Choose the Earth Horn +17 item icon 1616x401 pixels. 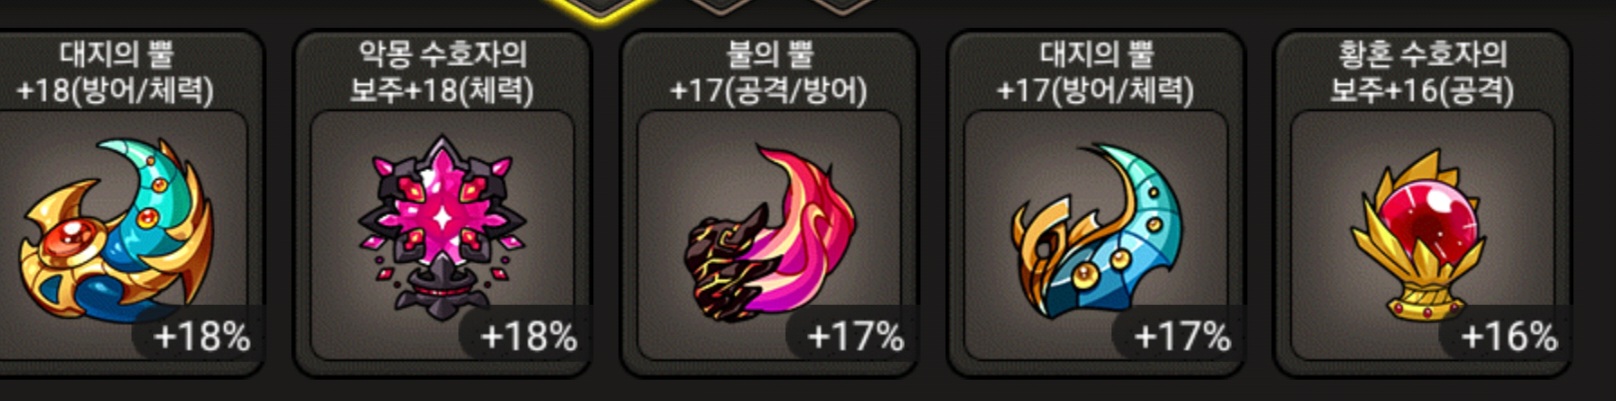click(1096, 231)
